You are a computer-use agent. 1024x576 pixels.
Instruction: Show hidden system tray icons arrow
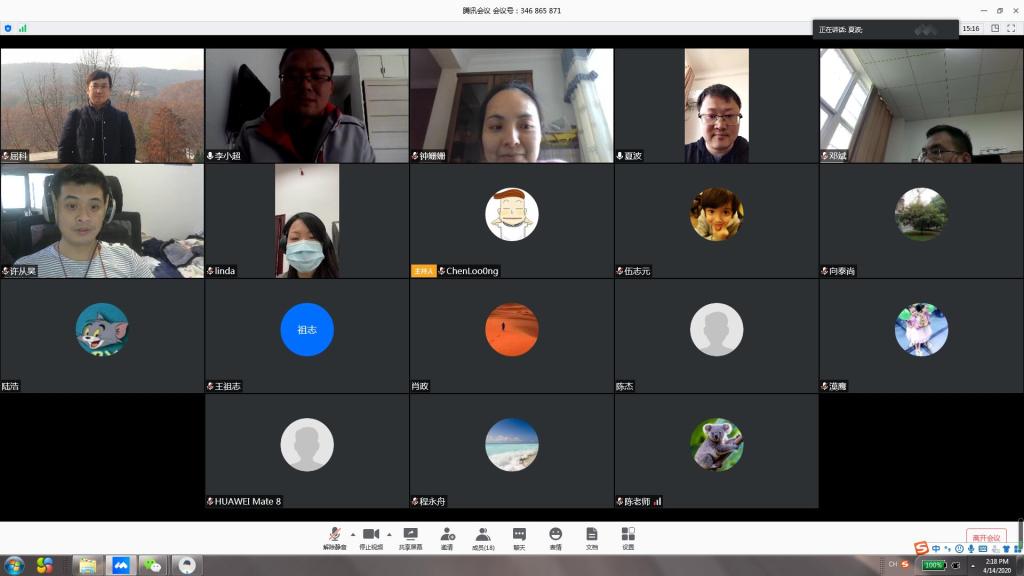pos(973,565)
